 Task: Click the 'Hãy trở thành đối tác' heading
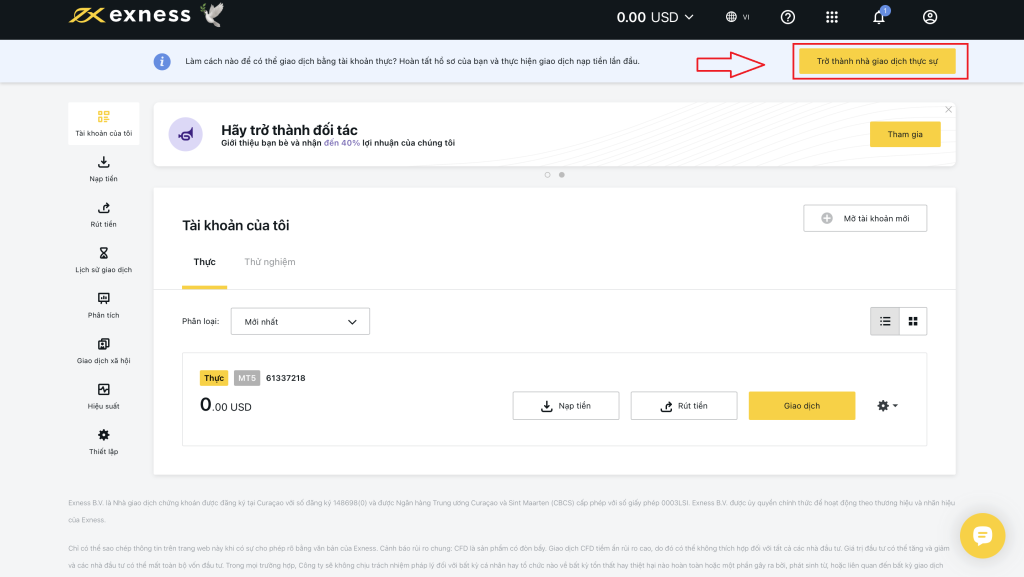[x=289, y=130]
